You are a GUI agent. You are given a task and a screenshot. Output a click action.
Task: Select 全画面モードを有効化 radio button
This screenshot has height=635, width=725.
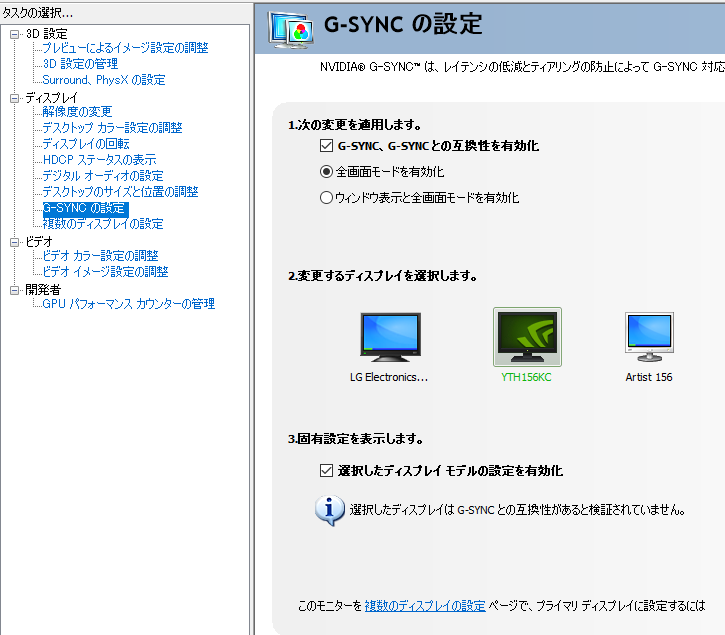(326, 172)
